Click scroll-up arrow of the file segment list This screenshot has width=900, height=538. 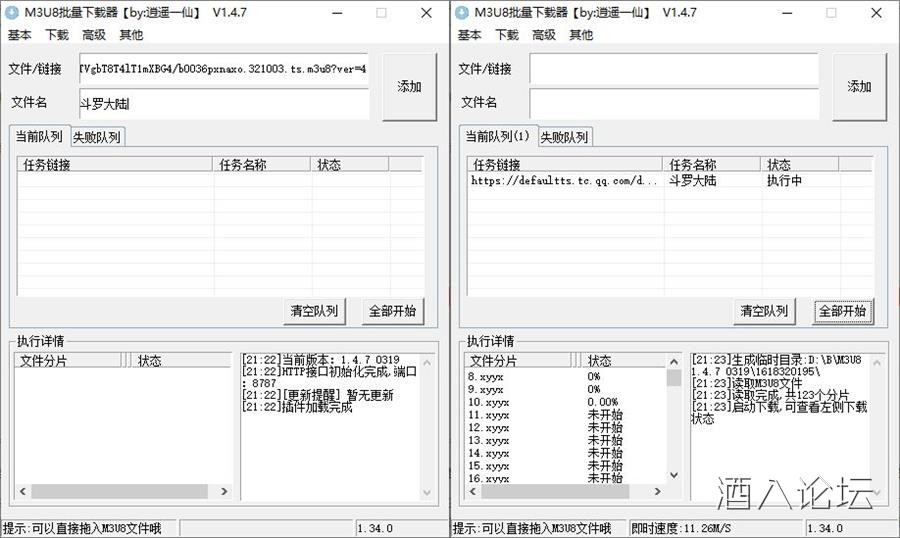coord(673,361)
